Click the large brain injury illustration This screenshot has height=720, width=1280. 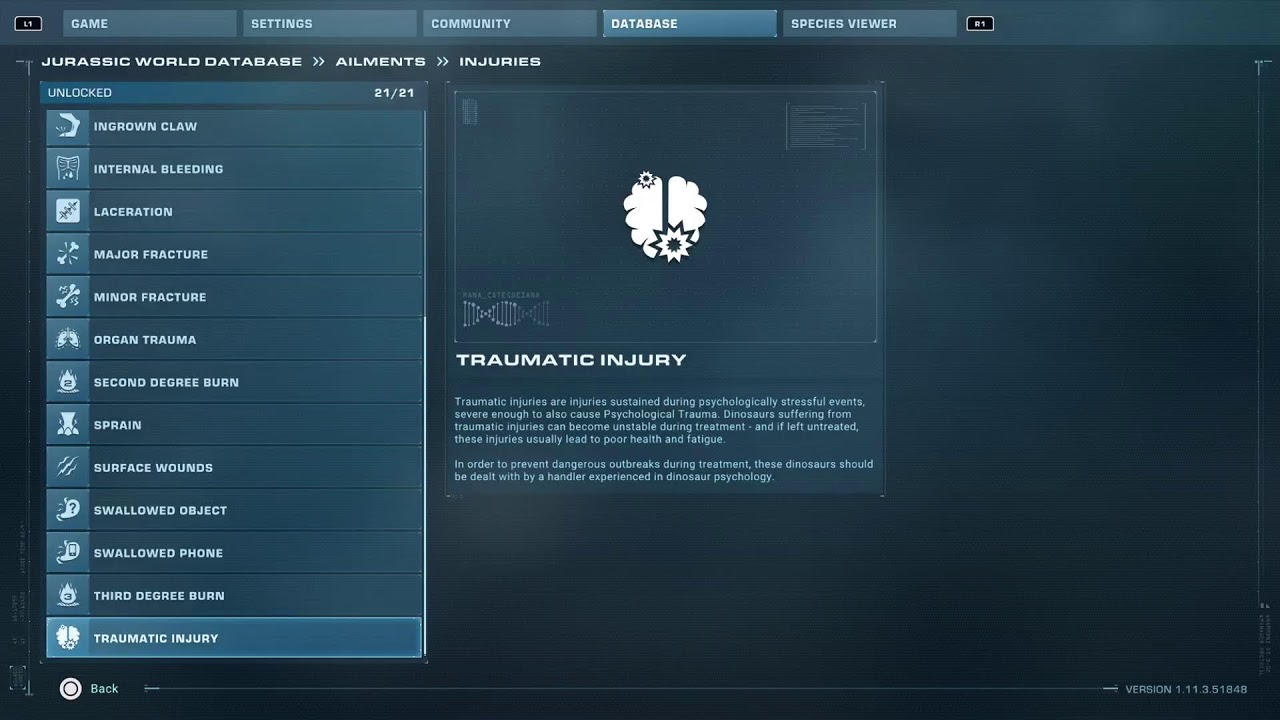tap(665, 216)
